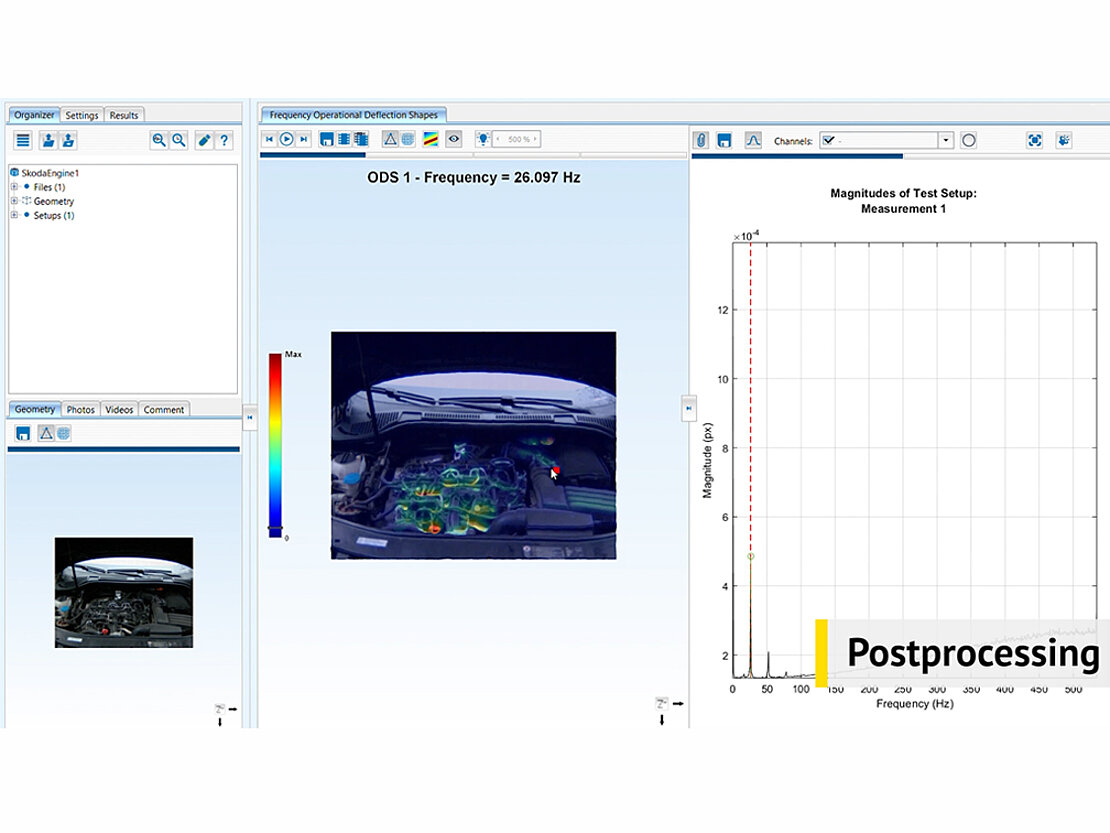Click the ODS 1 - Frequency = 26.097 Hz title
The width and height of the screenshot is (1110, 833).
tap(474, 177)
